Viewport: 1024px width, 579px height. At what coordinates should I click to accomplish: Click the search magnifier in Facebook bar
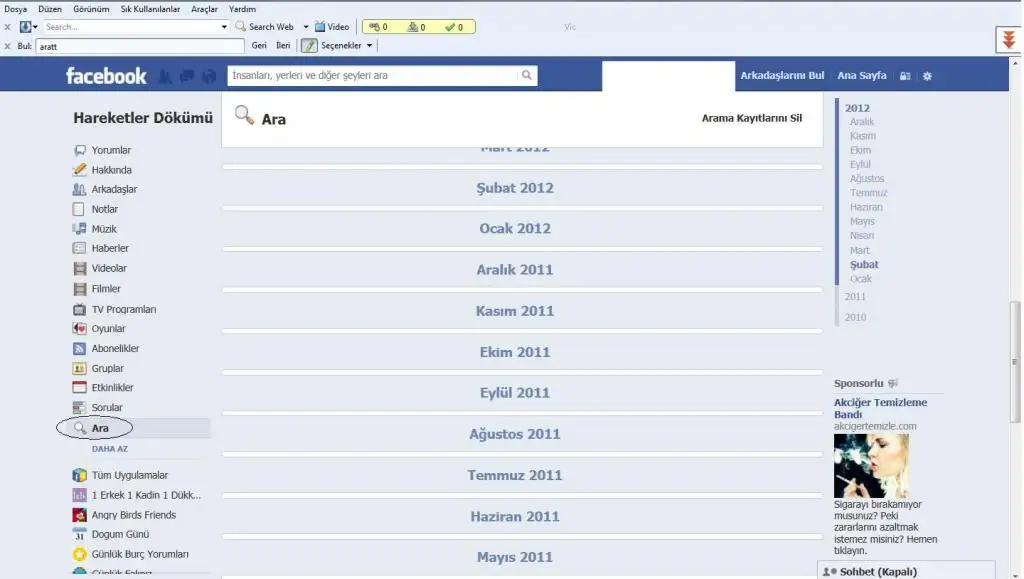[x=526, y=75]
